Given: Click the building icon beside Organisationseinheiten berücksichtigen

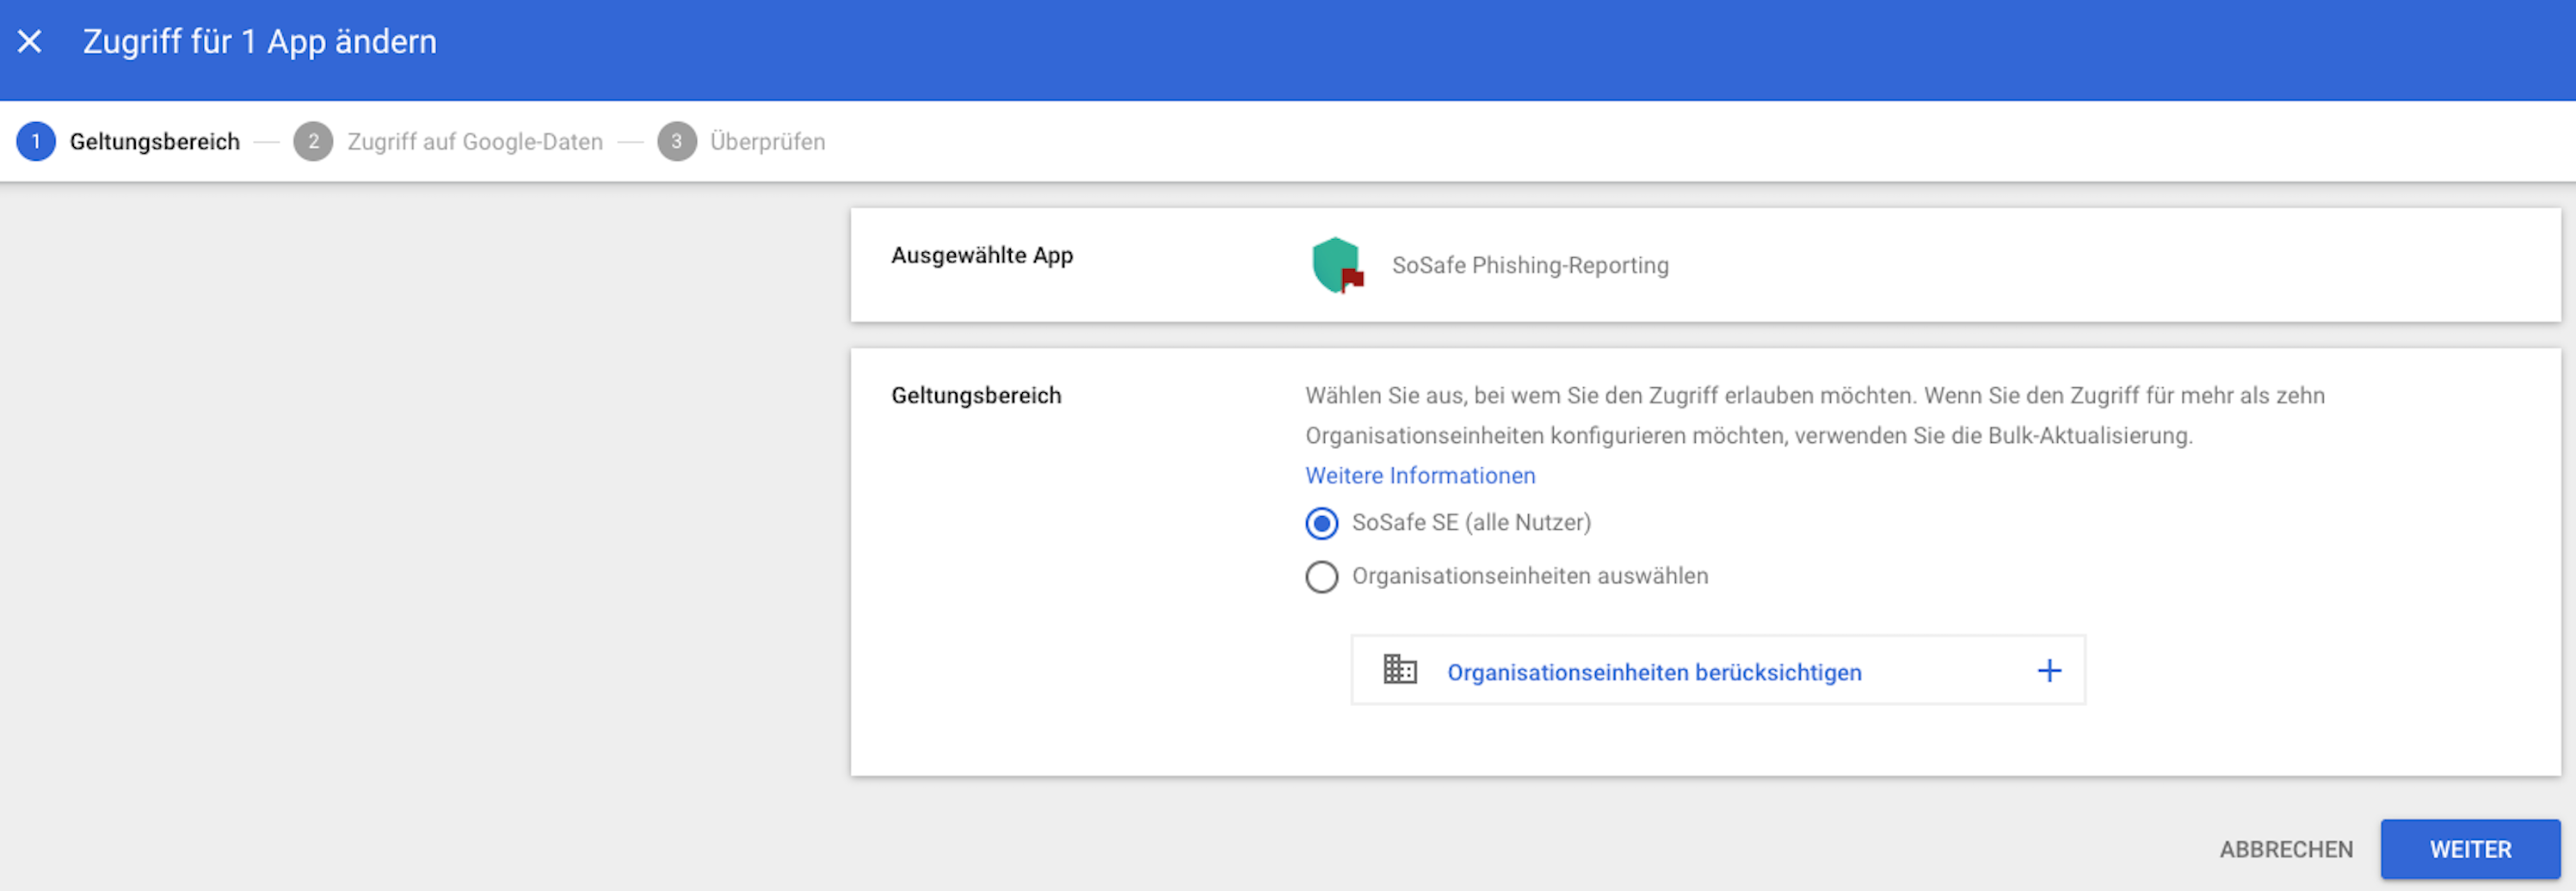Looking at the screenshot, I should (x=1399, y=671).
